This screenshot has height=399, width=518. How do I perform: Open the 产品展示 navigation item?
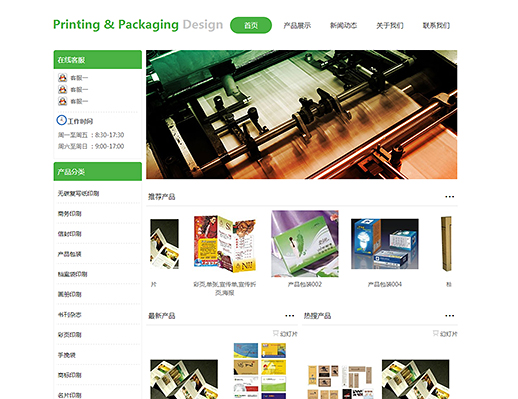[x=297, y=25]
